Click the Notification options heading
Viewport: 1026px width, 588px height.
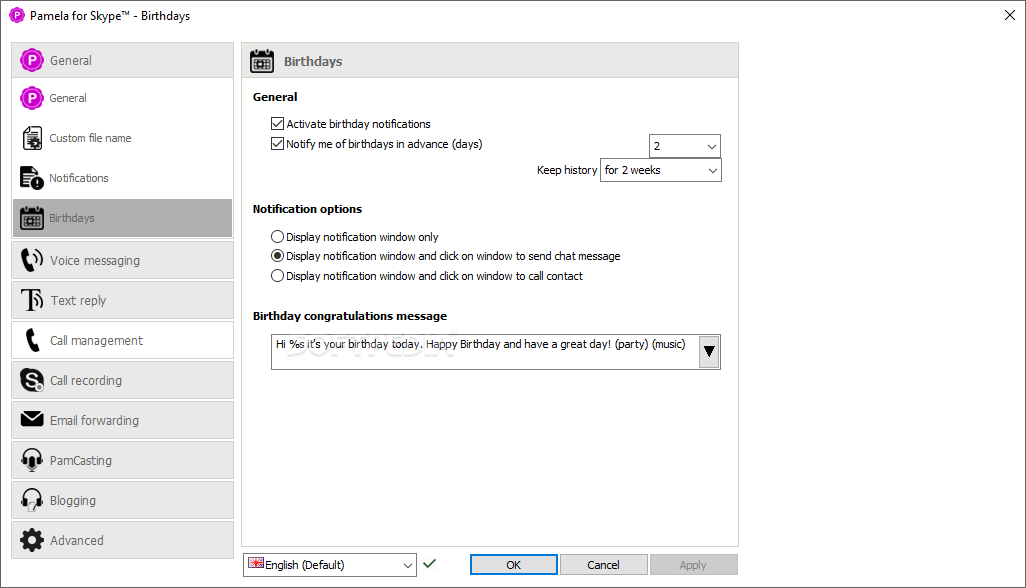click(x=307, y=209)
